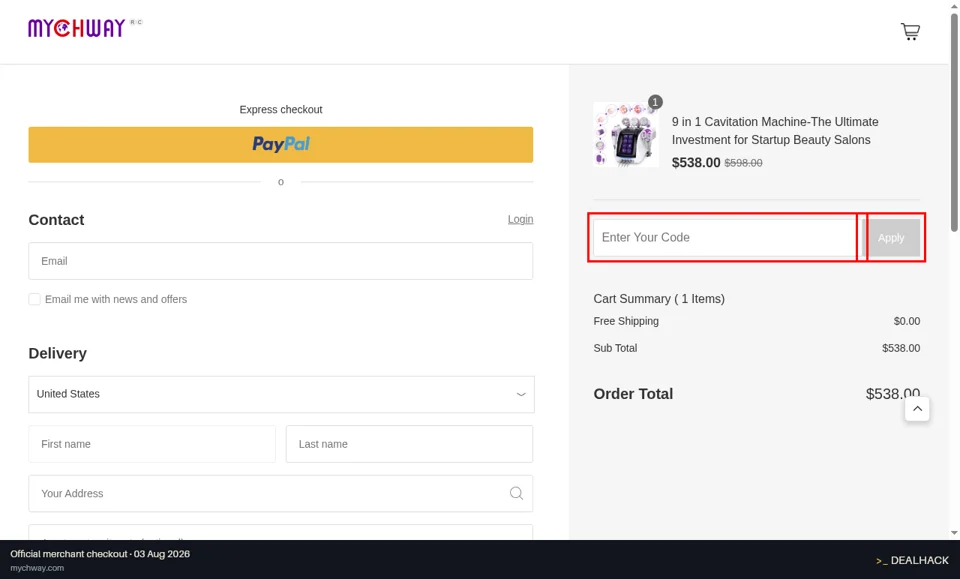This screenshot has width=960, height=579.
Task: Click the $598.00 strikethrough price
Action: coord(743,163)
